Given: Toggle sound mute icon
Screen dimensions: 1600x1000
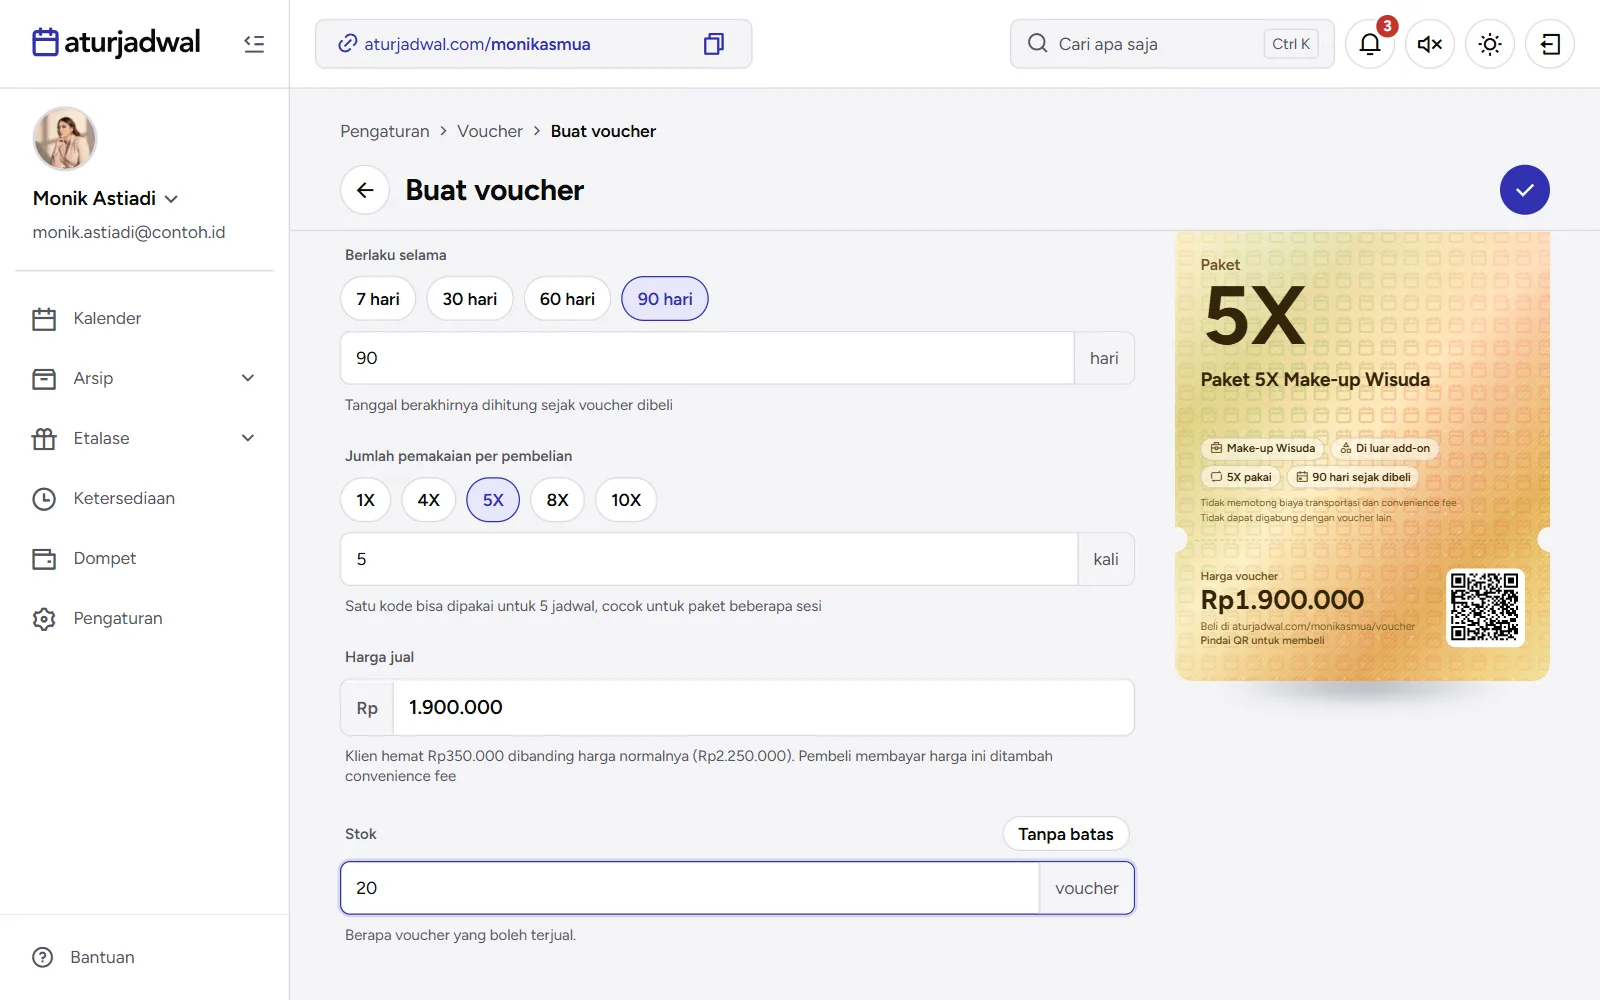Looking at the screenshot, I should pos(1430,44).
